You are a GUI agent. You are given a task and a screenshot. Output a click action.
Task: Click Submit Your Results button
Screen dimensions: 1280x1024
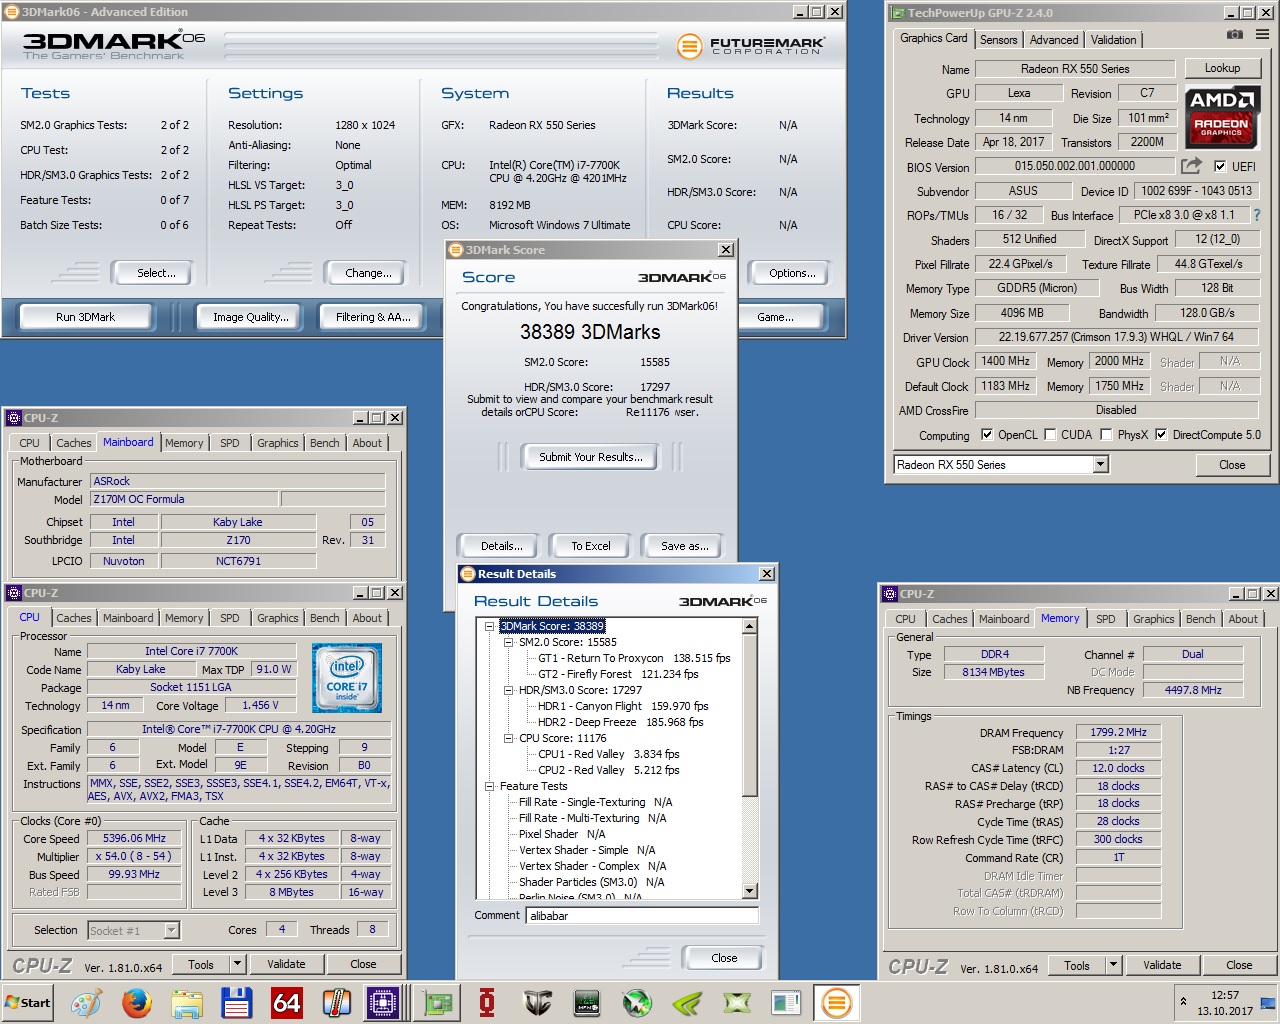tap(591, 457)
